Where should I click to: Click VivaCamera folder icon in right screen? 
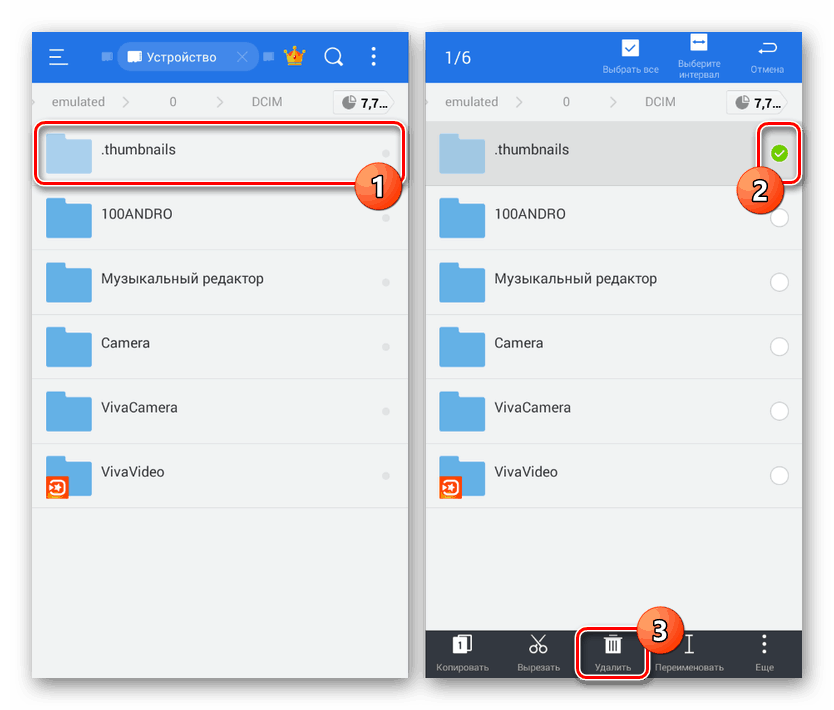(x=462, y=412)
